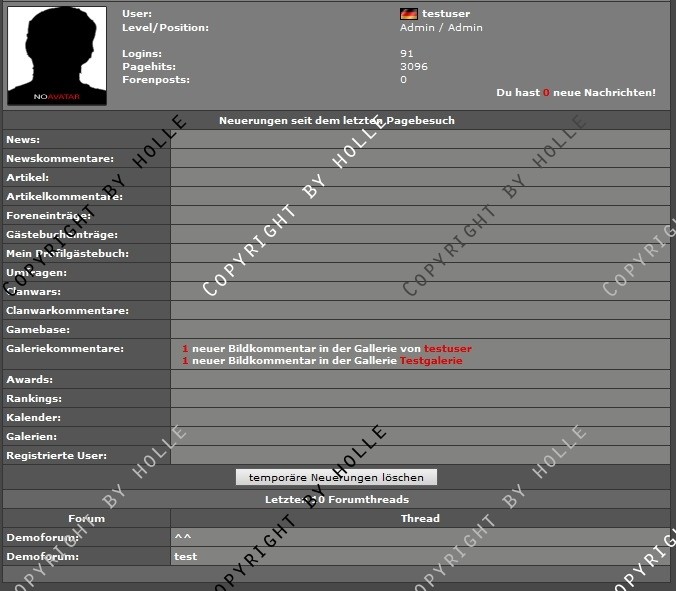
Task: Open forum thread '^^'
Action: coord(183,537)
